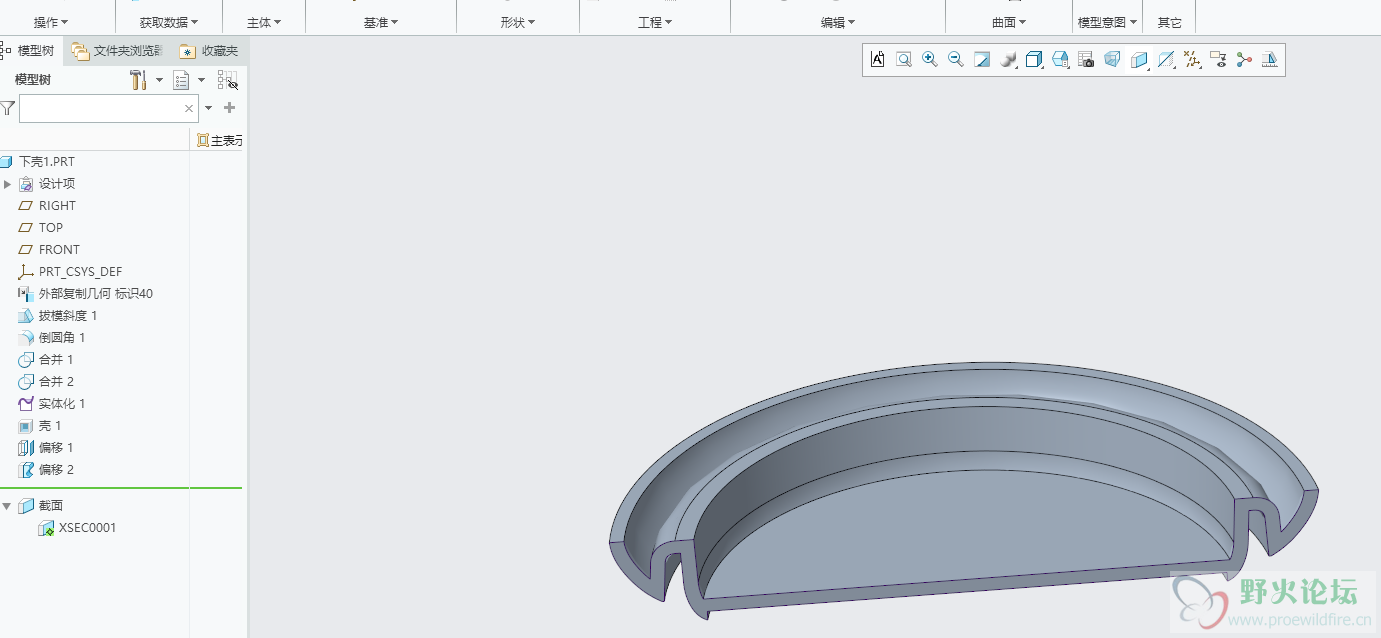1381x638 pixels.
Task: Click the tree columns list icon
Action: tap(182, 80)
